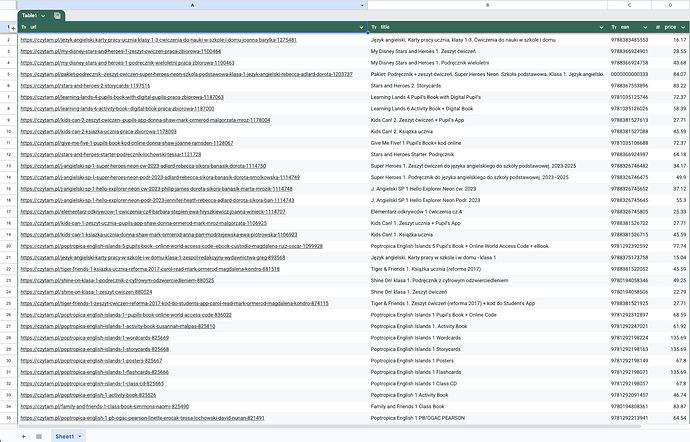
Task: Select the 'Poptropica English Islands 1 Flashcards' cell
Action: 488,372
